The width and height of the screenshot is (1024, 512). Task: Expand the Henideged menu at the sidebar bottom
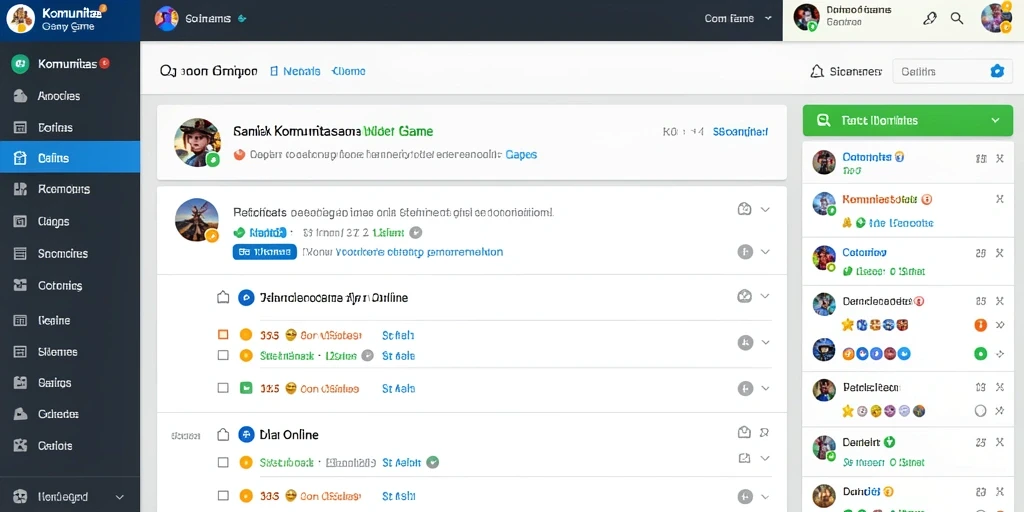tap(70, 496)
